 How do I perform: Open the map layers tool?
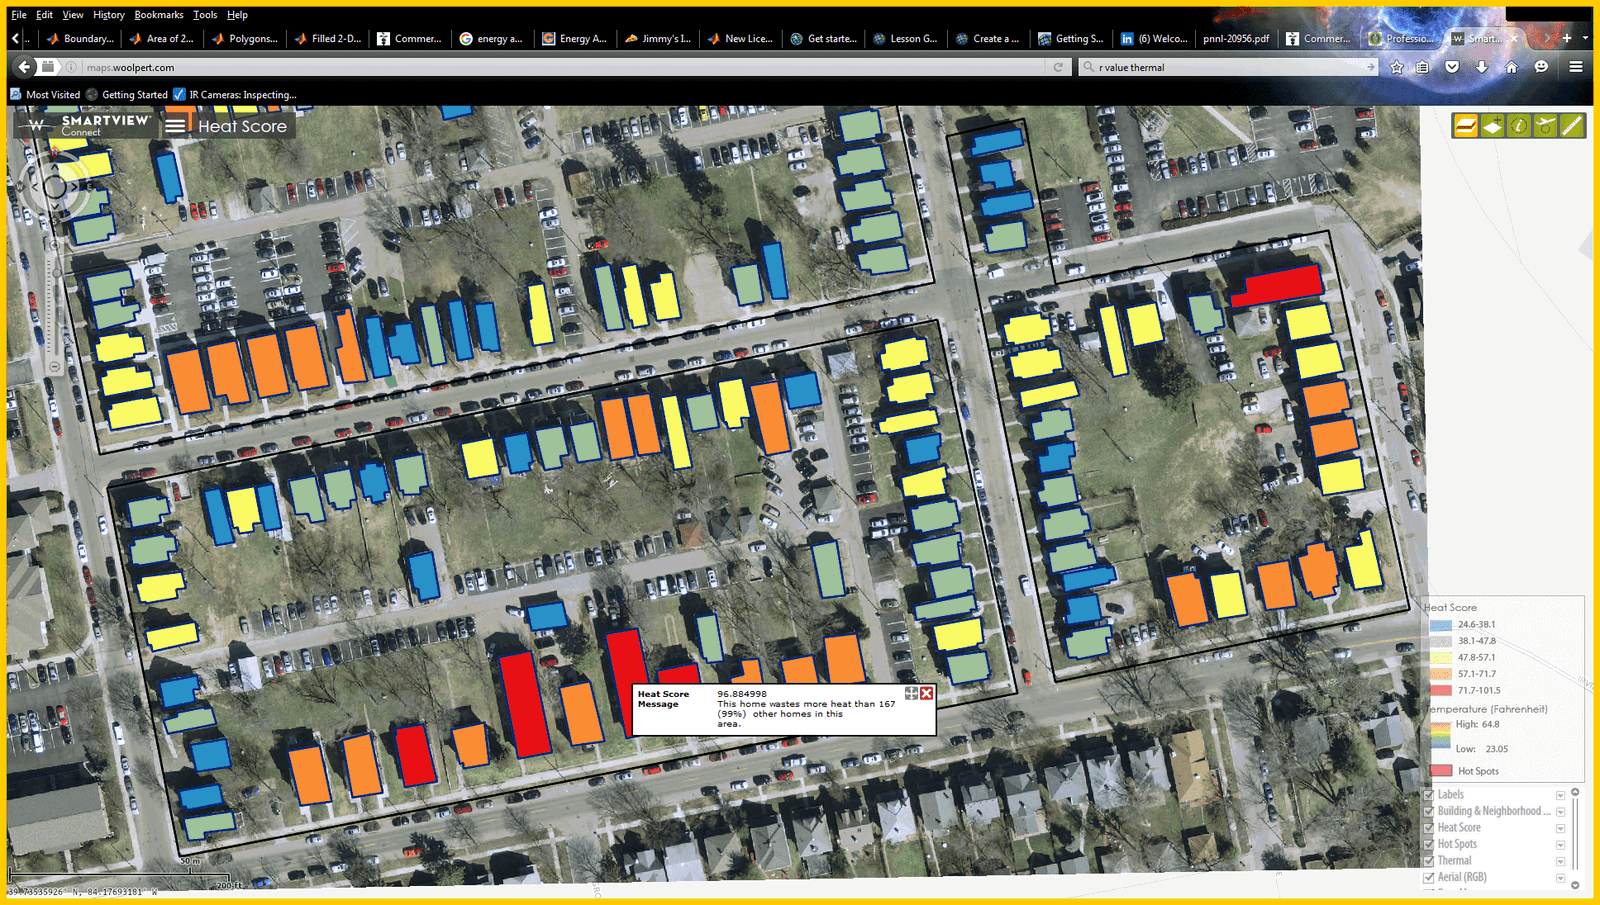tap(1465, 126)
